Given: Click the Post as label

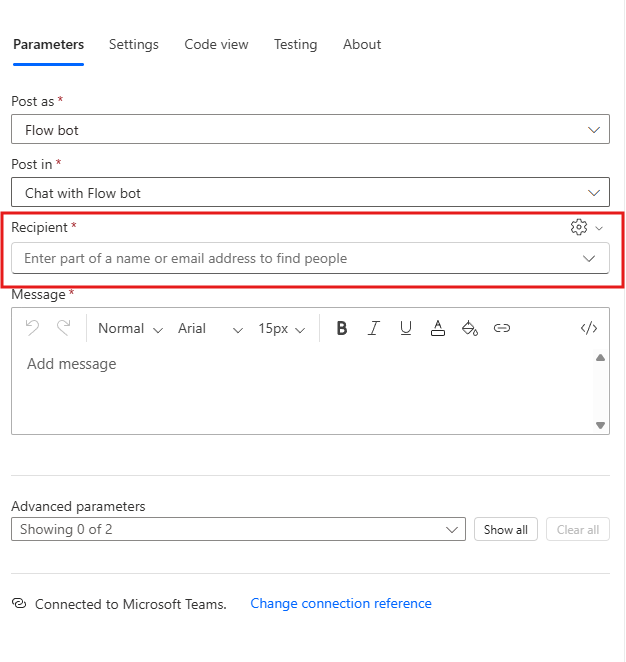Looking at the screenshot, I should (x=33, y=101).
